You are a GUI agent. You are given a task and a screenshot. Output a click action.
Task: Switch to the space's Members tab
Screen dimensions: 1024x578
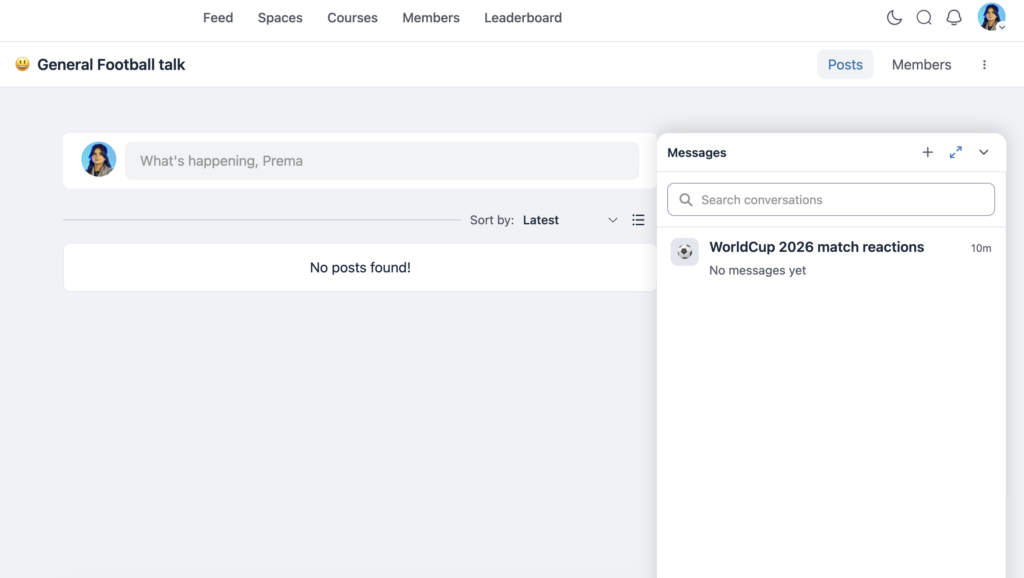(921, 65)
